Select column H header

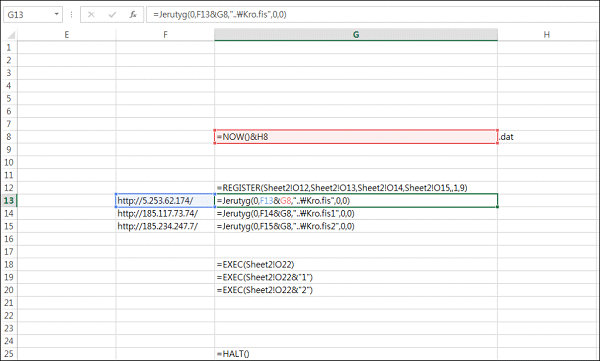coord(546,35)
